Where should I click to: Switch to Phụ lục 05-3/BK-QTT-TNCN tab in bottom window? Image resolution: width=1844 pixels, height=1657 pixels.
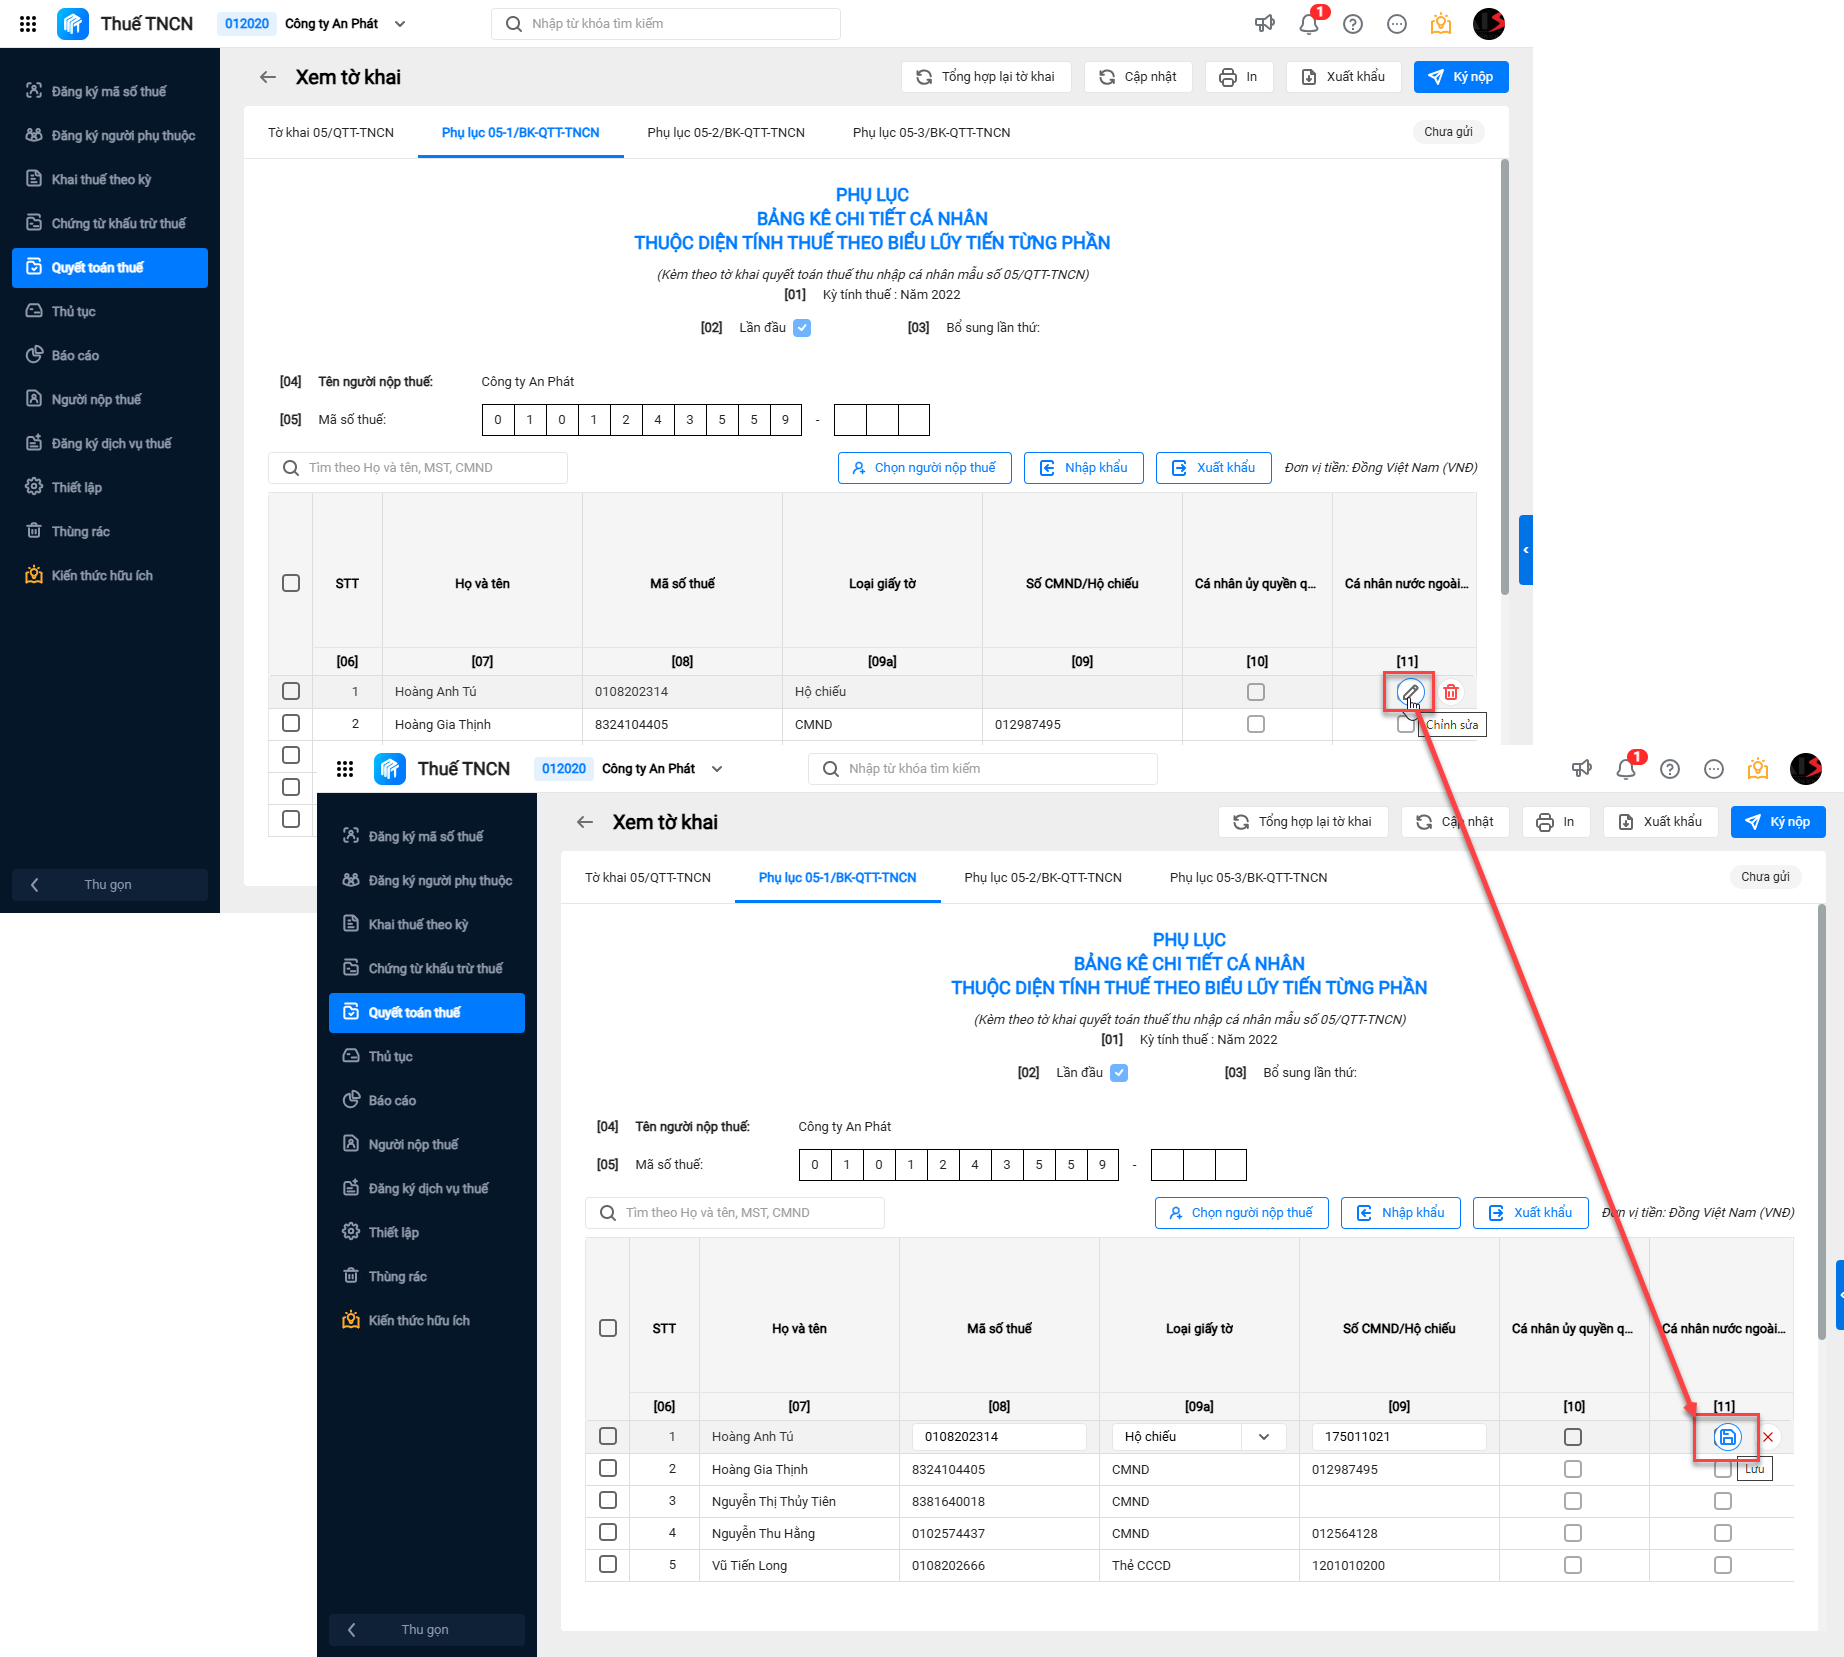[x=1249, y=878]
